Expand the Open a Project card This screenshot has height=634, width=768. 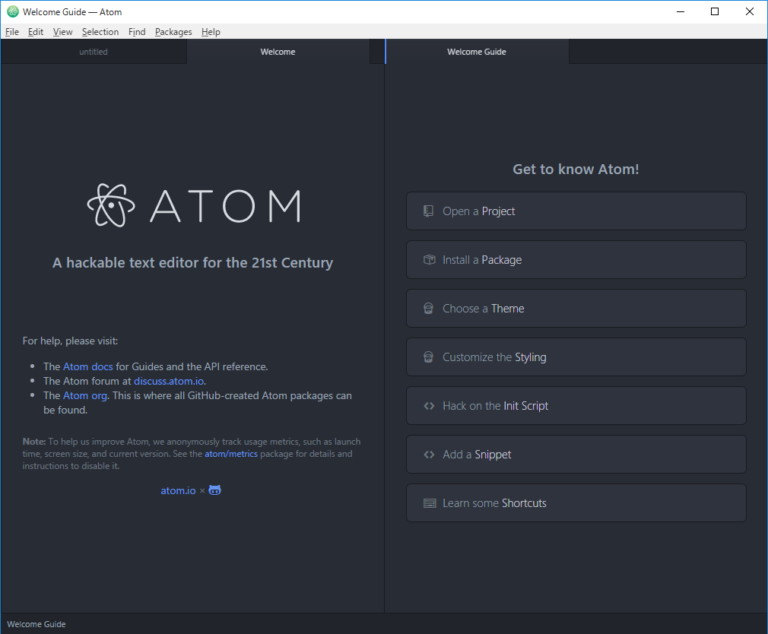[x=576, y=211]
